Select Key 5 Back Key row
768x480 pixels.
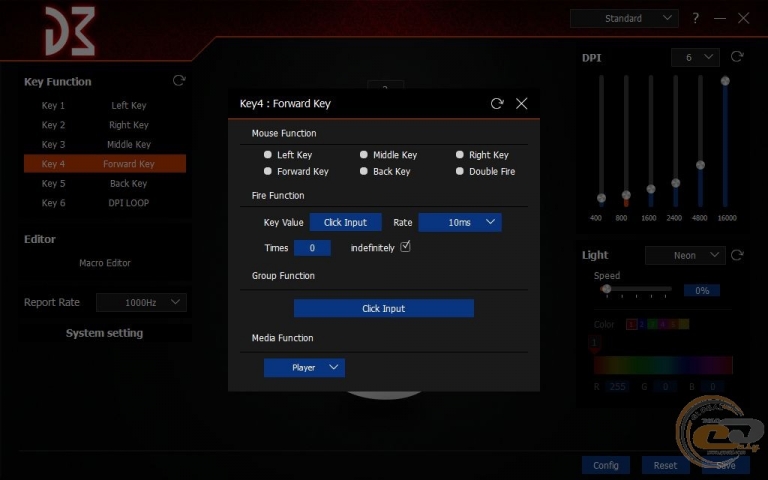point(105,183)
